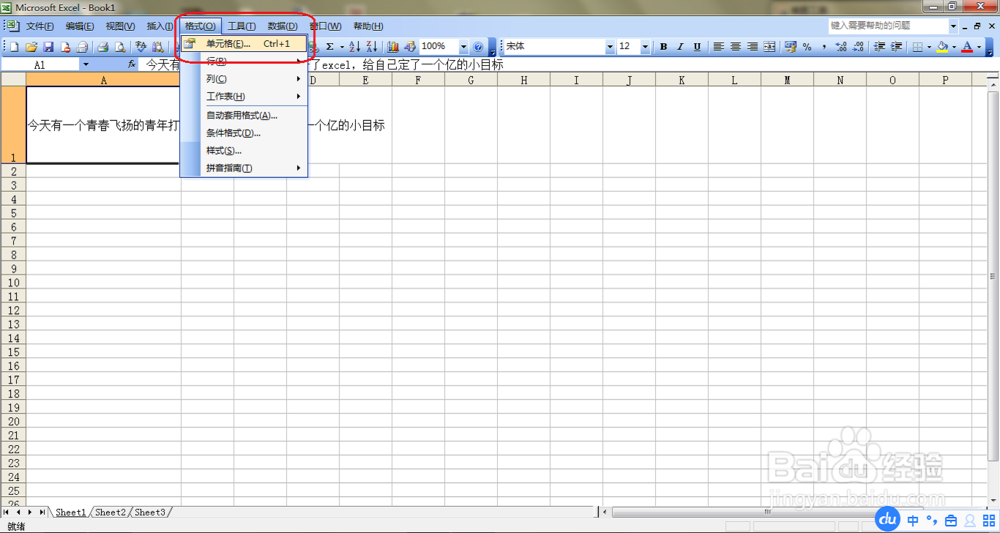Image resolution: width=1000 pixels, height=533 pixels.
Task: Click in the help question input box
Action: [888, 26]
